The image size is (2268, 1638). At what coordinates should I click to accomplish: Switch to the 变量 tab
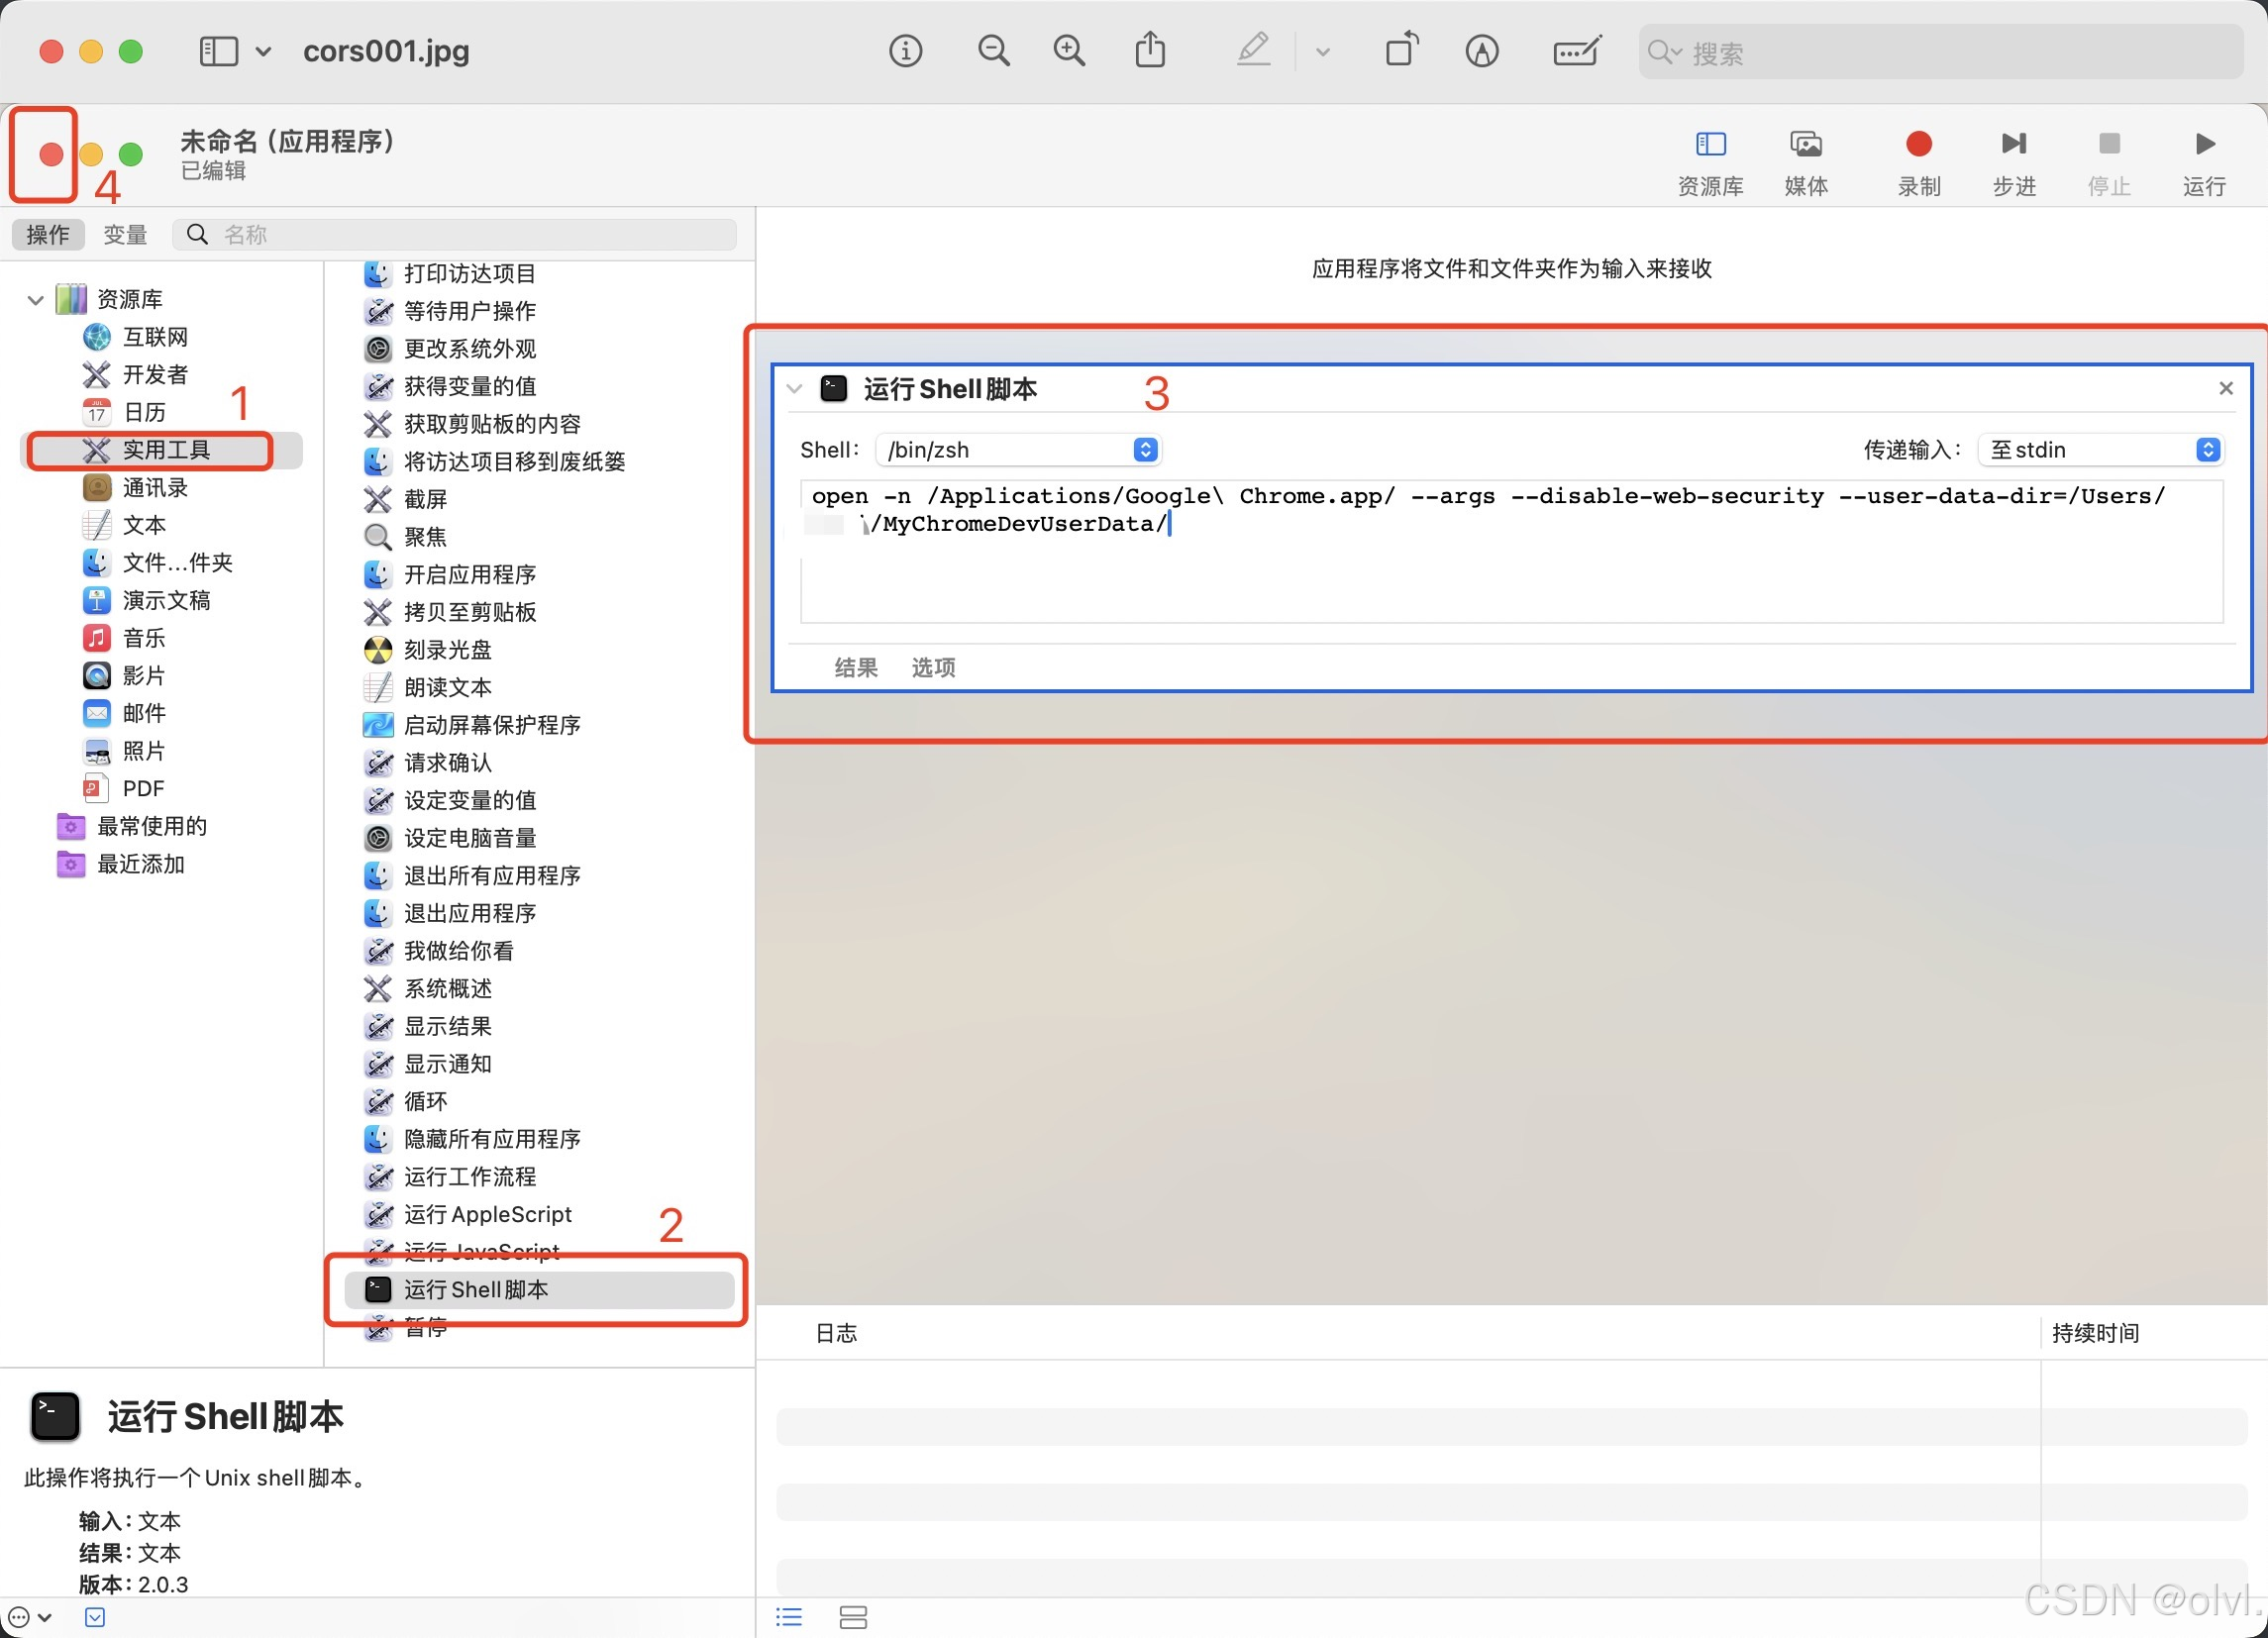(125, 235)
